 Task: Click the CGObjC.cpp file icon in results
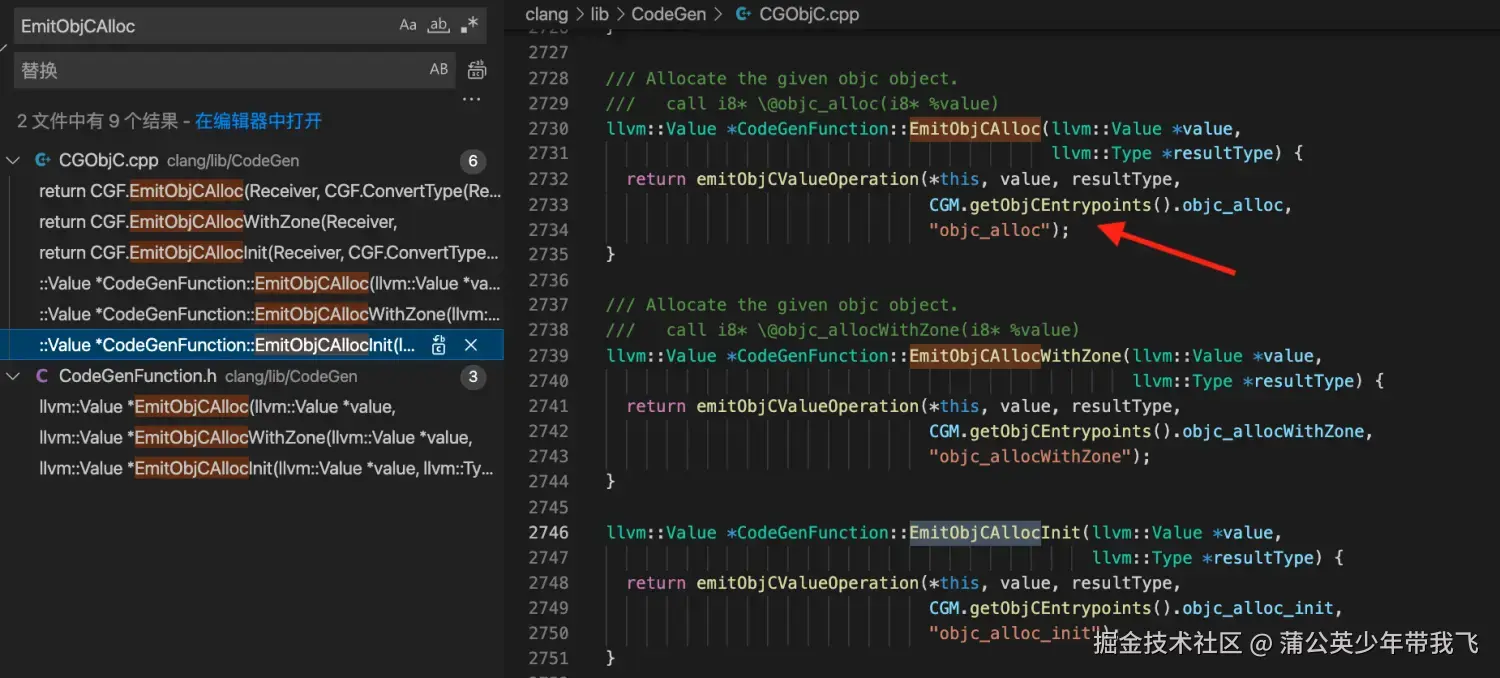click(x=42, y=160)
